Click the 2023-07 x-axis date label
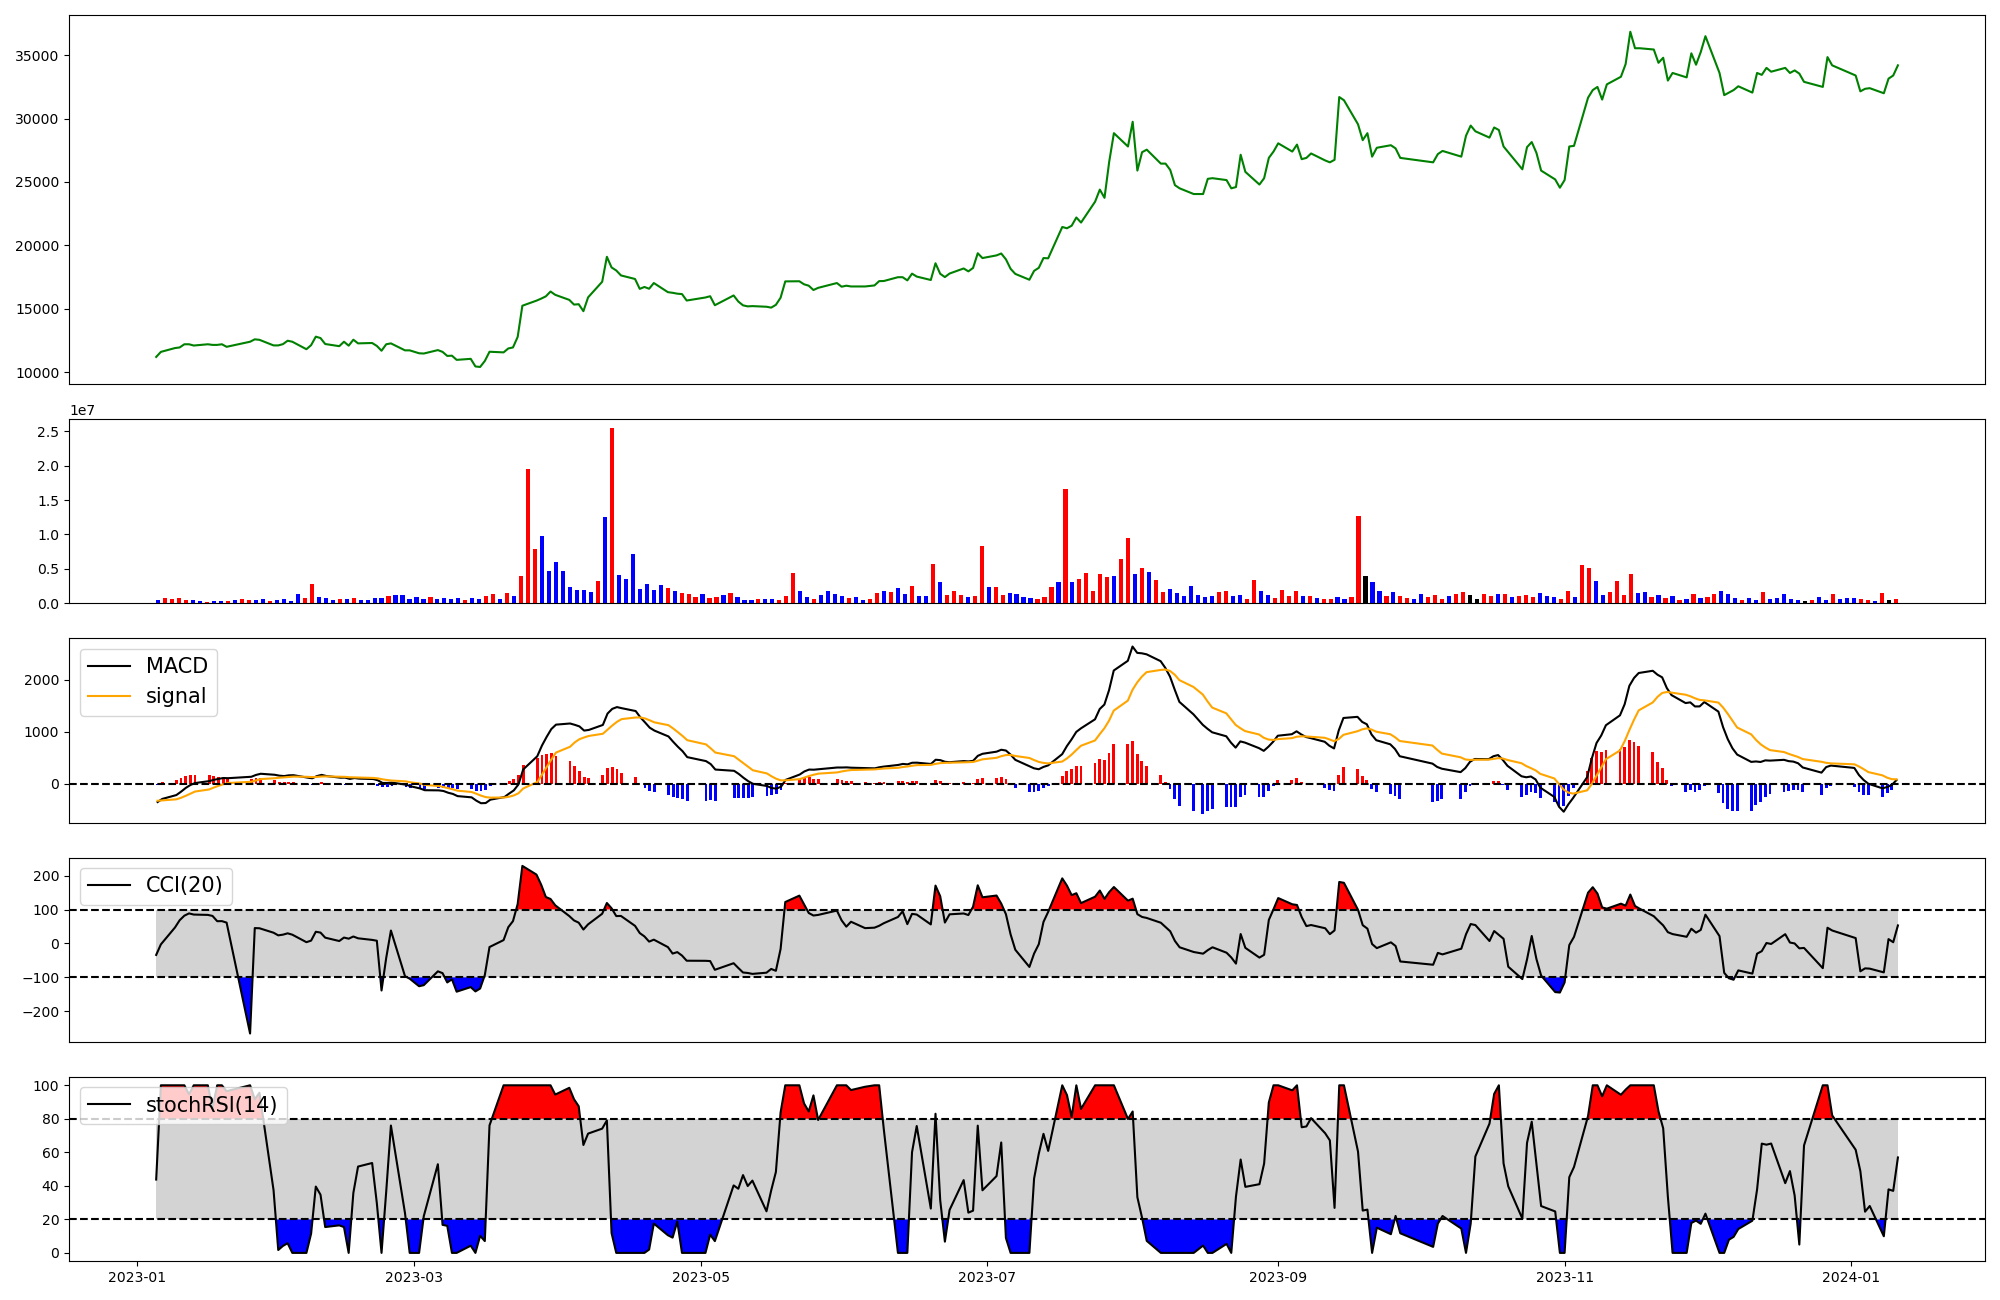Viewport: 2000px width, 1300px height. pyautogui.click(x=988, y=1277)
